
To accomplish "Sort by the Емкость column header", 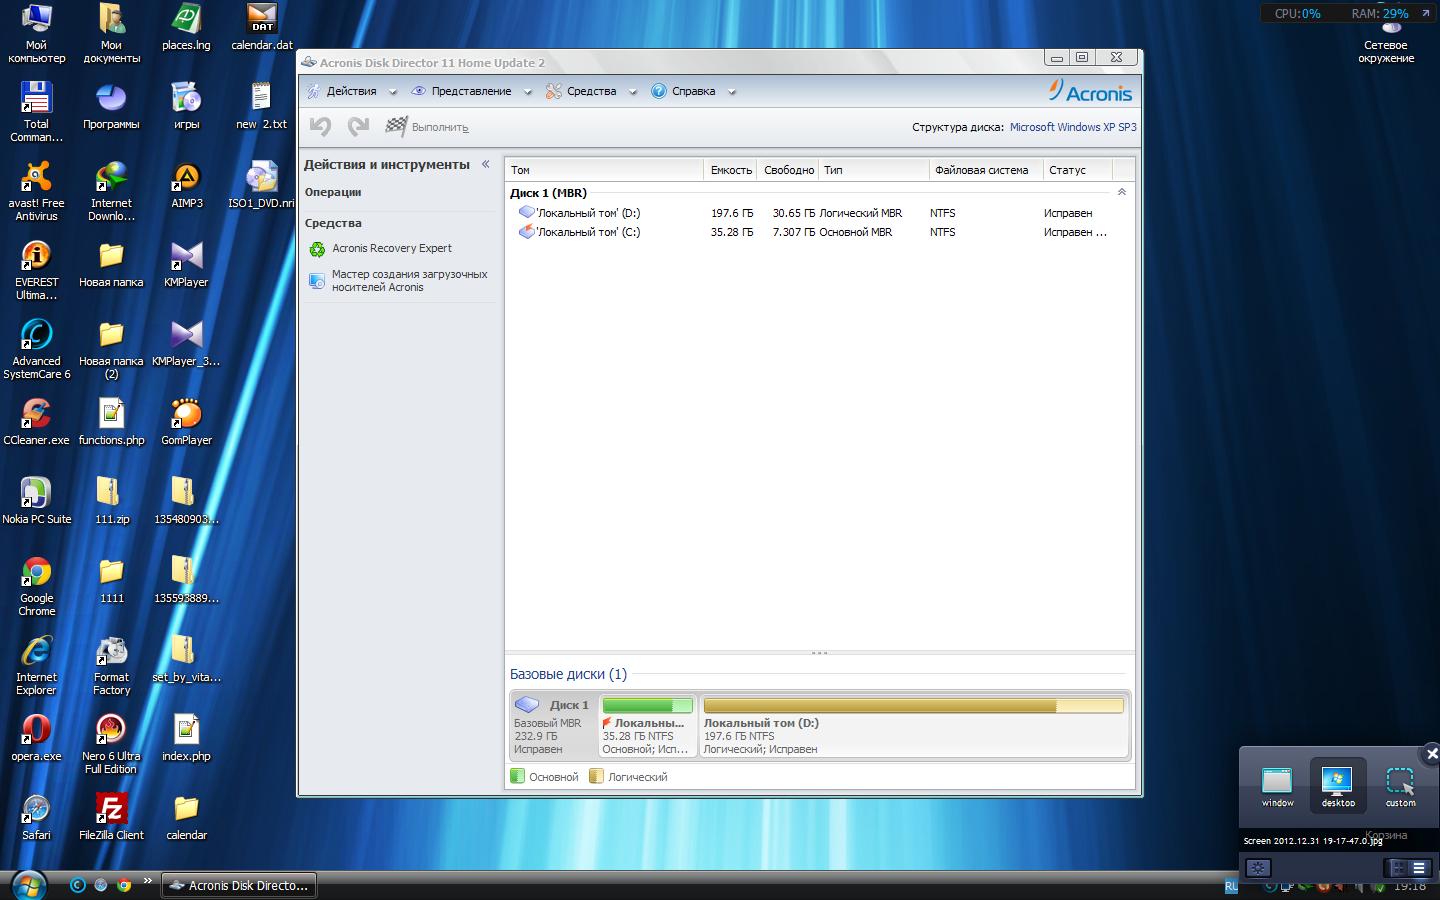I will 730,170.
